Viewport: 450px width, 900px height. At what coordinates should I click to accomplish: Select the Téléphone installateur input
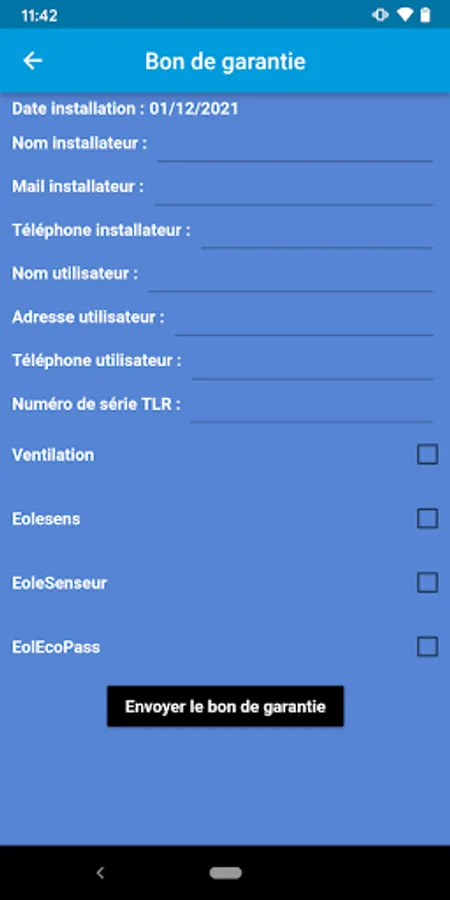point(317,233)
